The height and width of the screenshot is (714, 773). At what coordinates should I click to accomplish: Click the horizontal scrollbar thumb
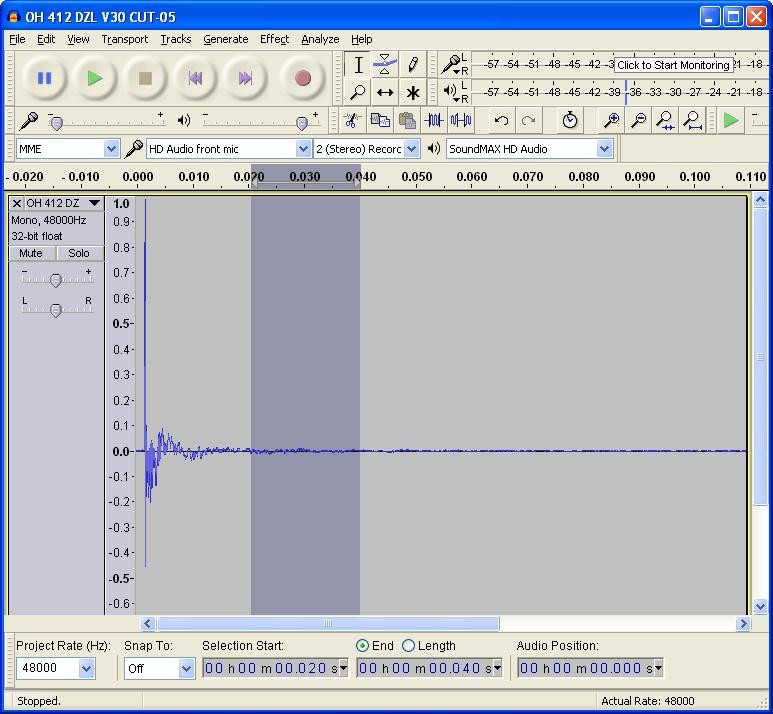328,624
